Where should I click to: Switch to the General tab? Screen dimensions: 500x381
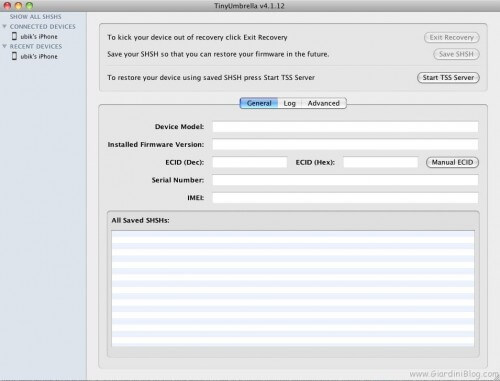[x=259, y=103]
